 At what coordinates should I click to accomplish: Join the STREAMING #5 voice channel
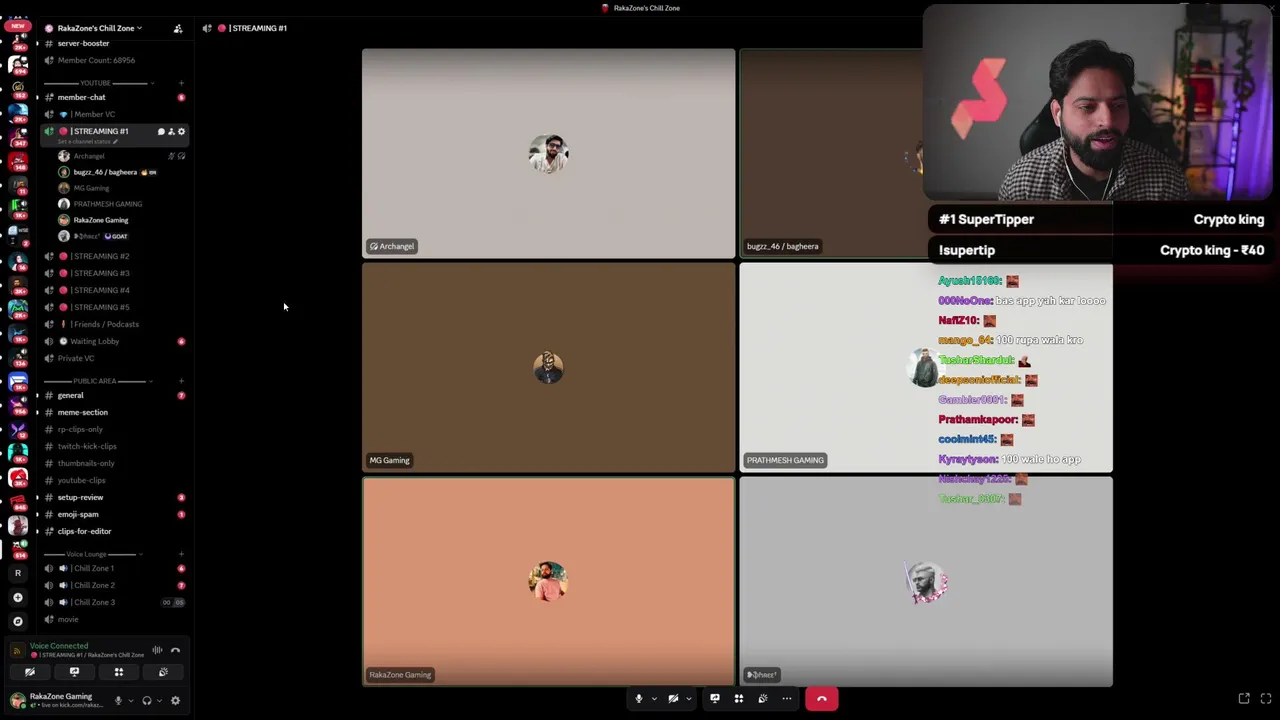(x=99, y=307)
